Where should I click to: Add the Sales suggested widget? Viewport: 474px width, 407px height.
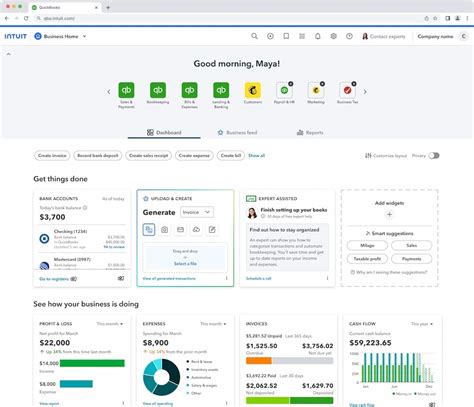(x=412, y=245)
